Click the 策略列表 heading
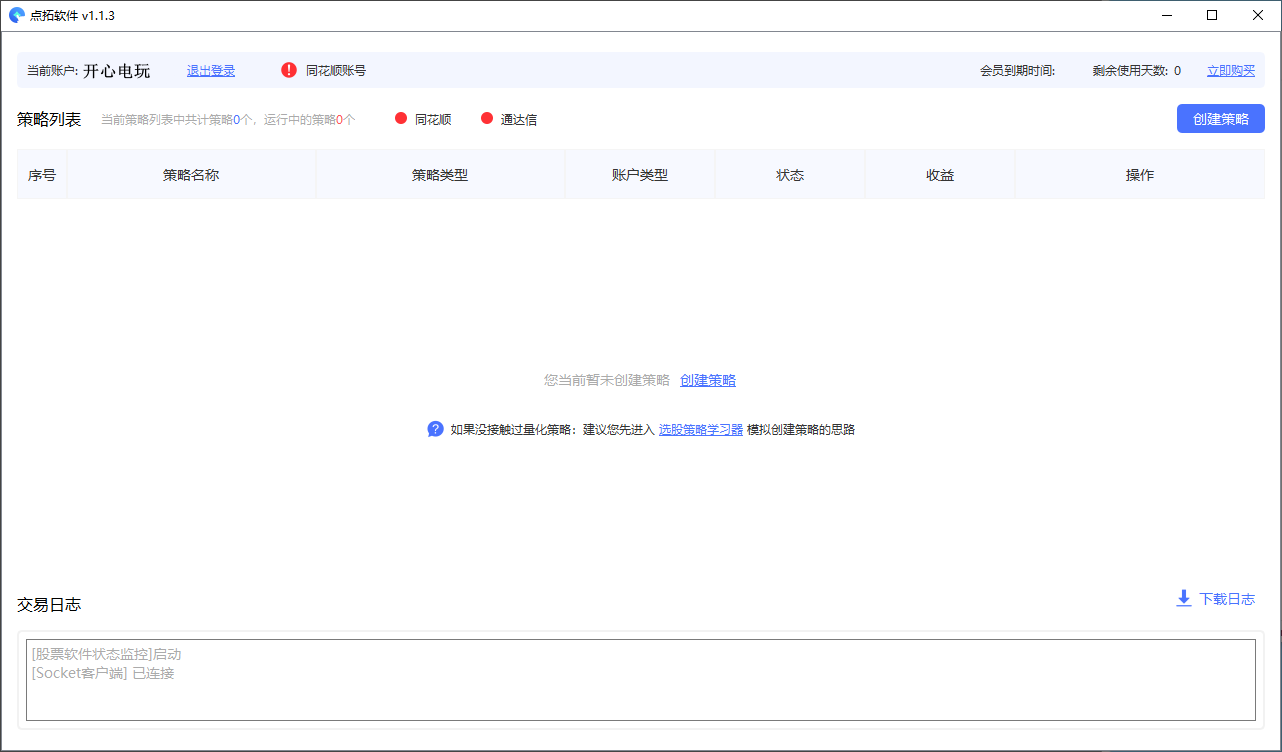 [49, 119]
